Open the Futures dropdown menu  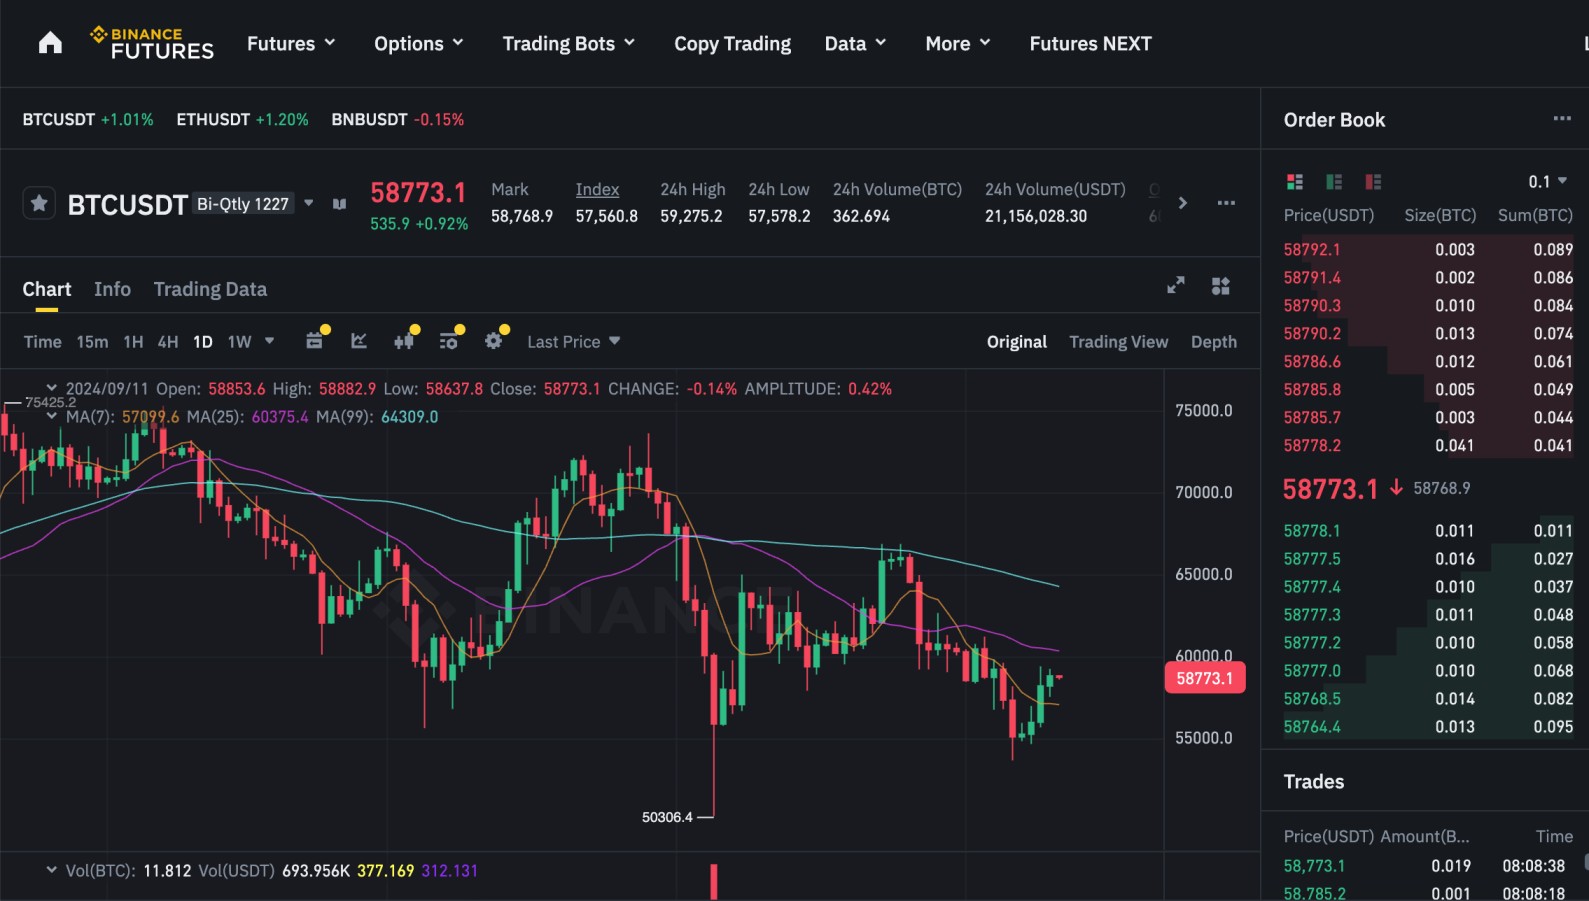pyautogui.click(x=291, y=43)
